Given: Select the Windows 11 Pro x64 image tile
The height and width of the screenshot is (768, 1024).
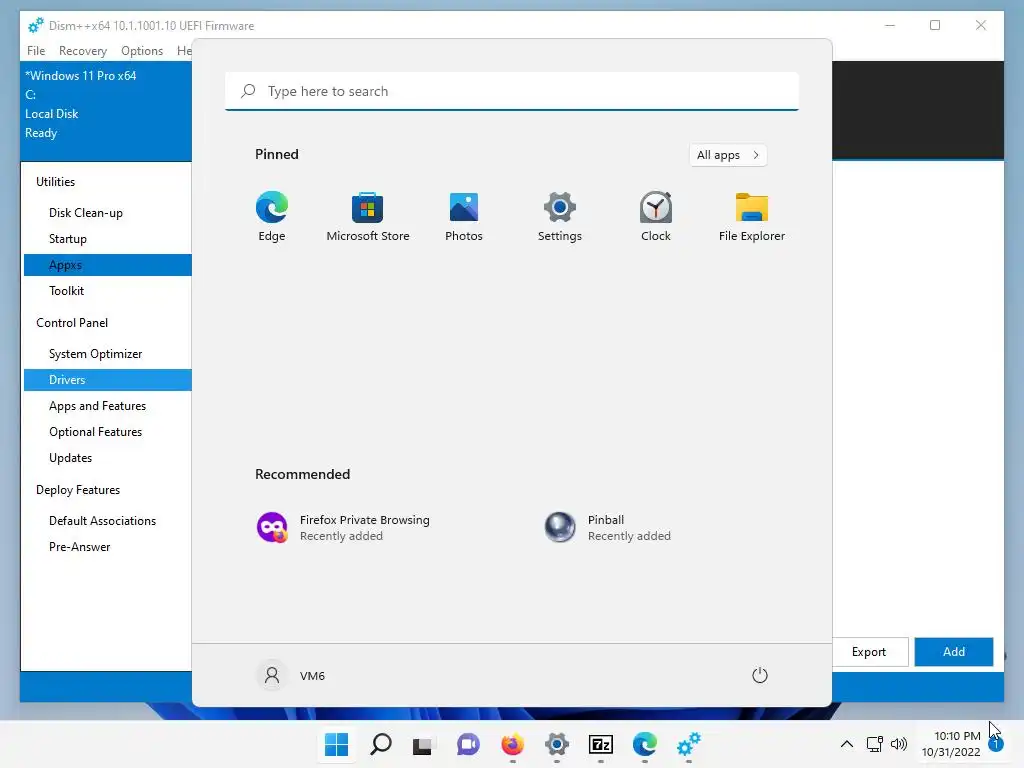Looking at the screenshot, I should (x=106, y=111).
